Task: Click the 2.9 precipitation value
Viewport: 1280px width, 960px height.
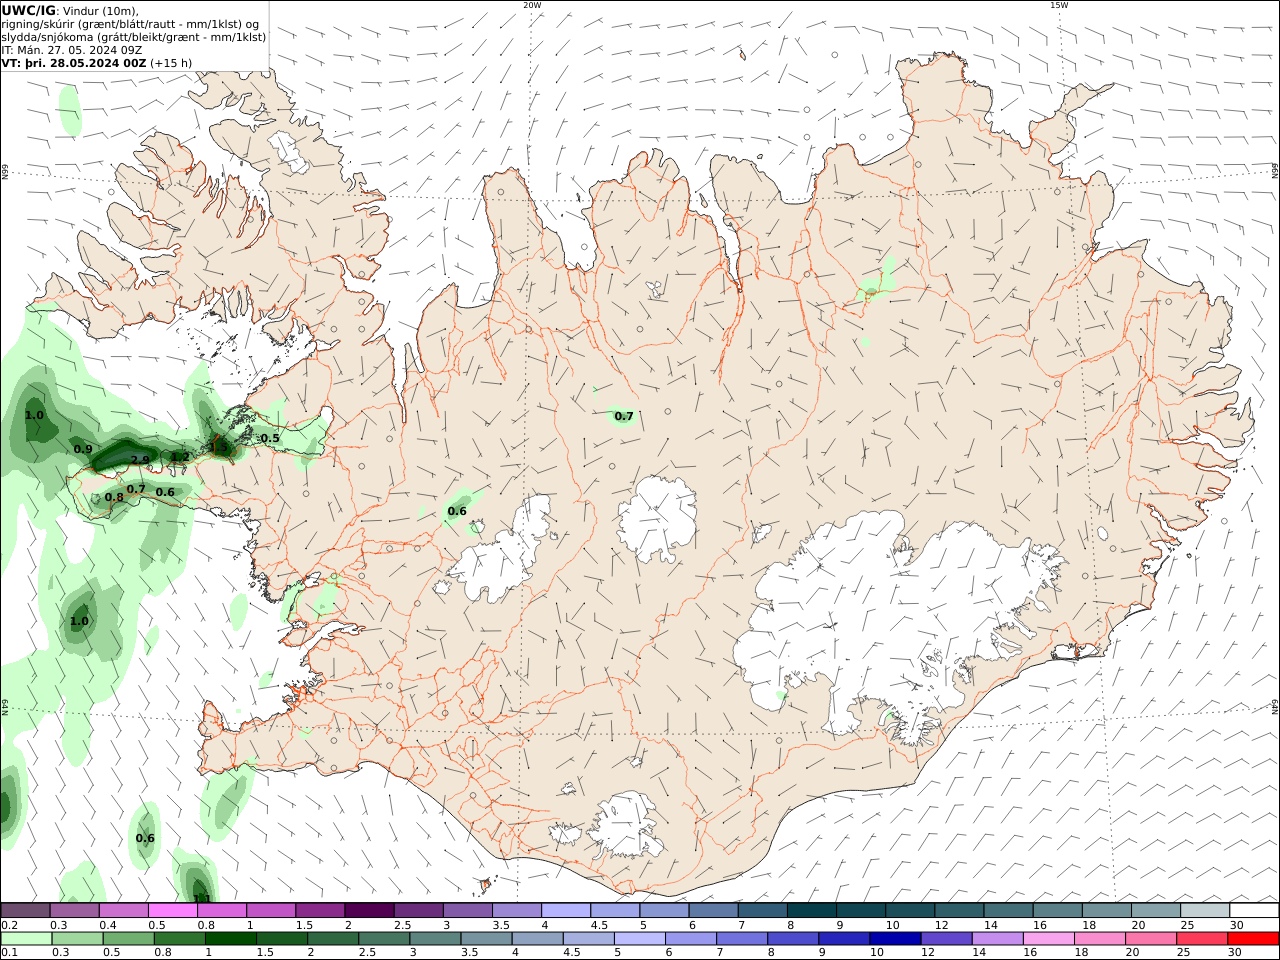Action: [140, 460]
